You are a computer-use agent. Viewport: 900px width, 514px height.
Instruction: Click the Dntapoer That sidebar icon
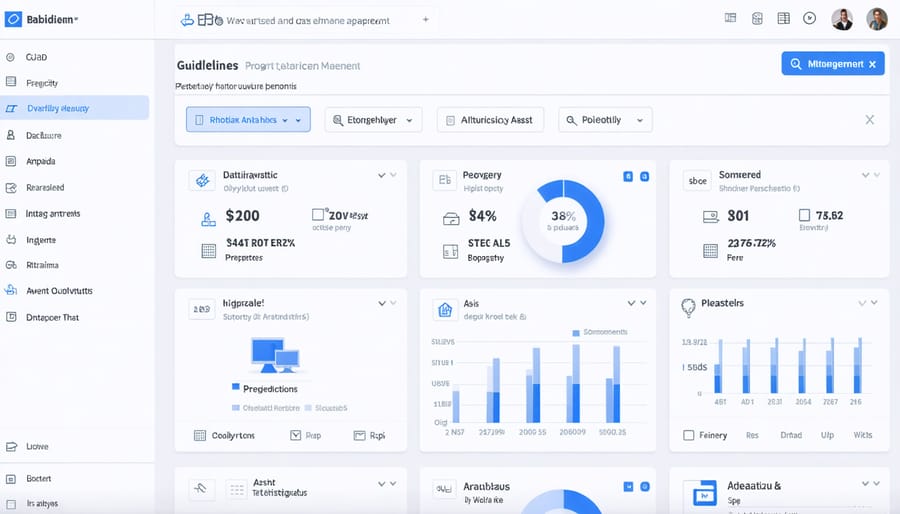click(x=11, y=317)
